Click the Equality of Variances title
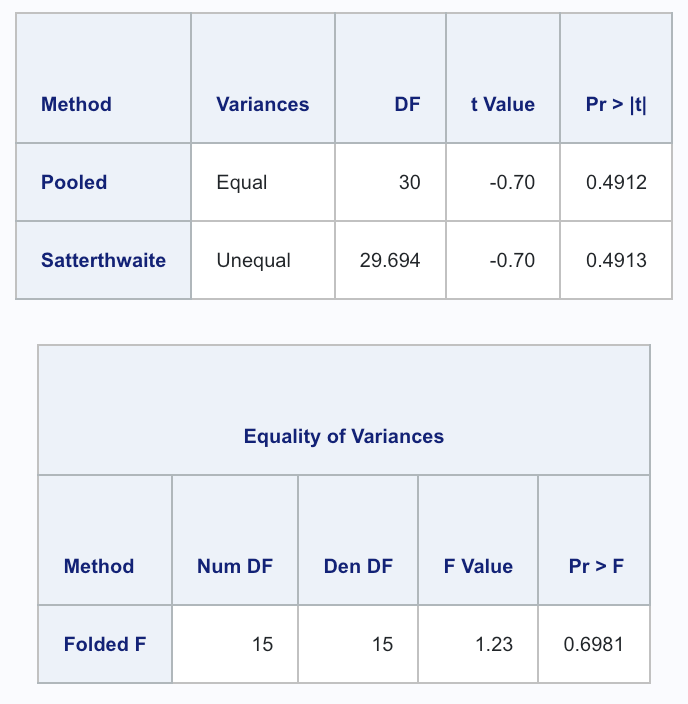 click(344, 436)
